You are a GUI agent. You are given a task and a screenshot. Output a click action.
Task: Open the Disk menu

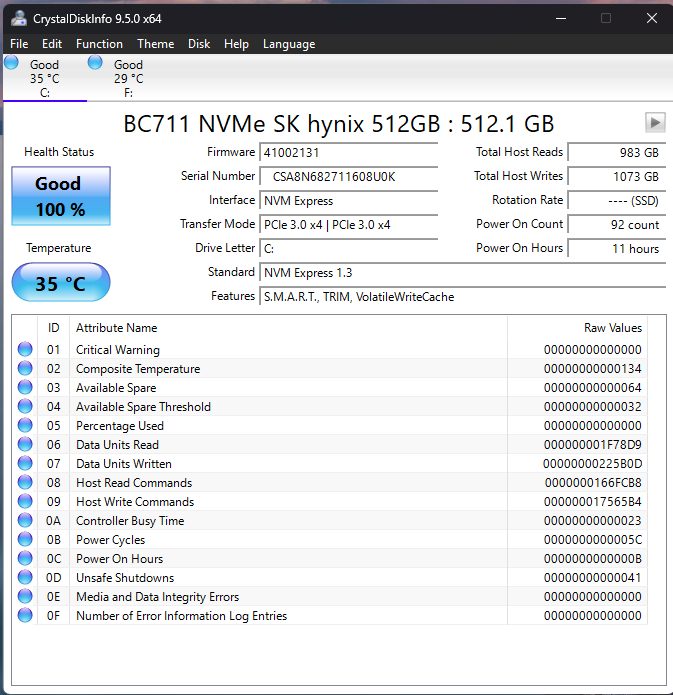tap(199, 44)
